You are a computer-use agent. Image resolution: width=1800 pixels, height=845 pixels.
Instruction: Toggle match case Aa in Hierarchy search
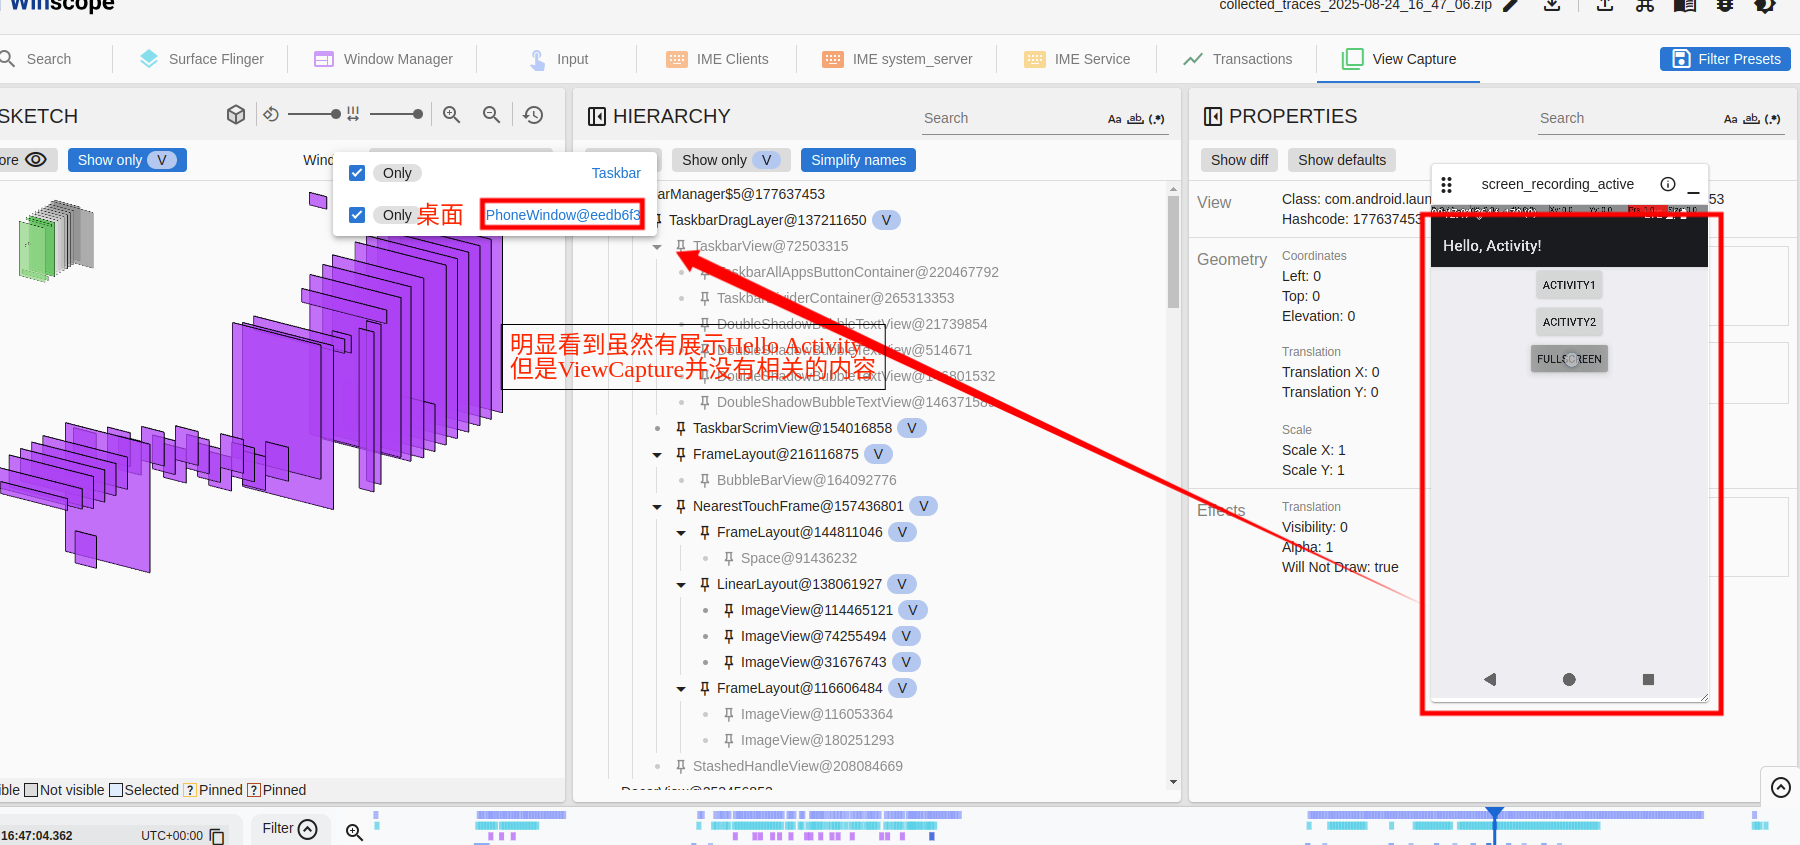1114,119
